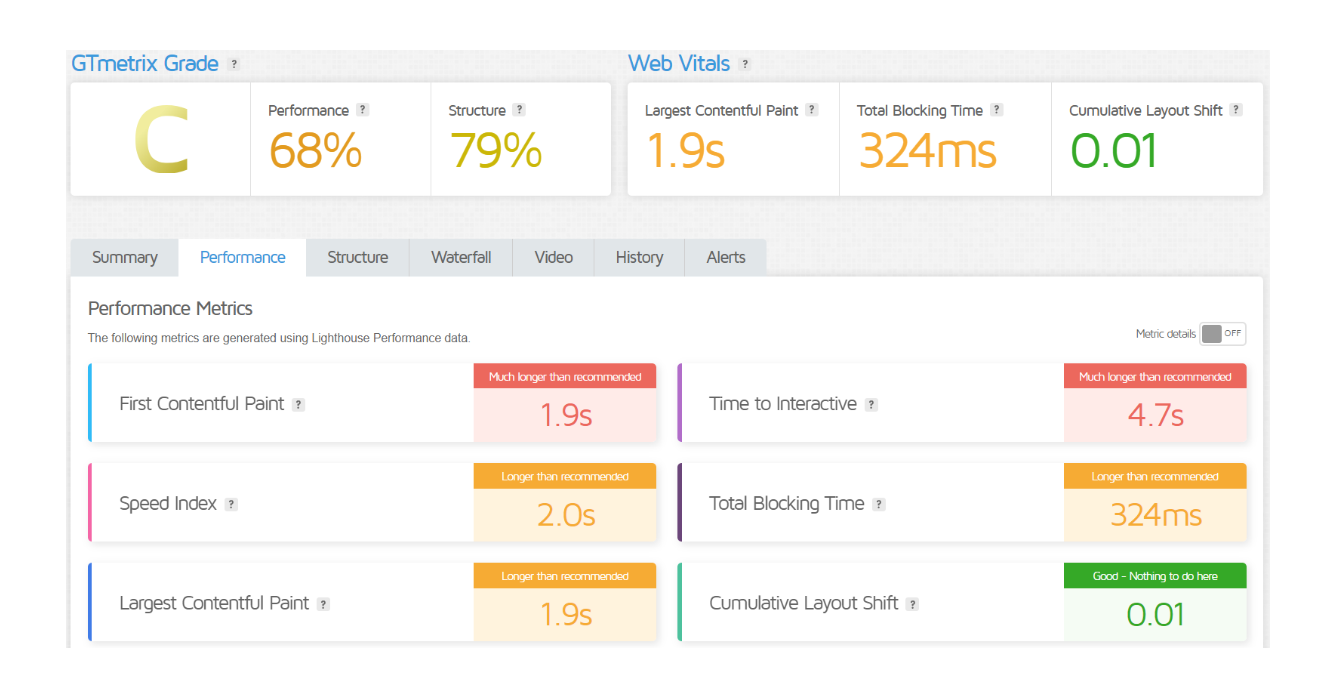Open help icon for Time to Interactive
The height and width of the screenshot is (700, 1334).
coord(871,405)
